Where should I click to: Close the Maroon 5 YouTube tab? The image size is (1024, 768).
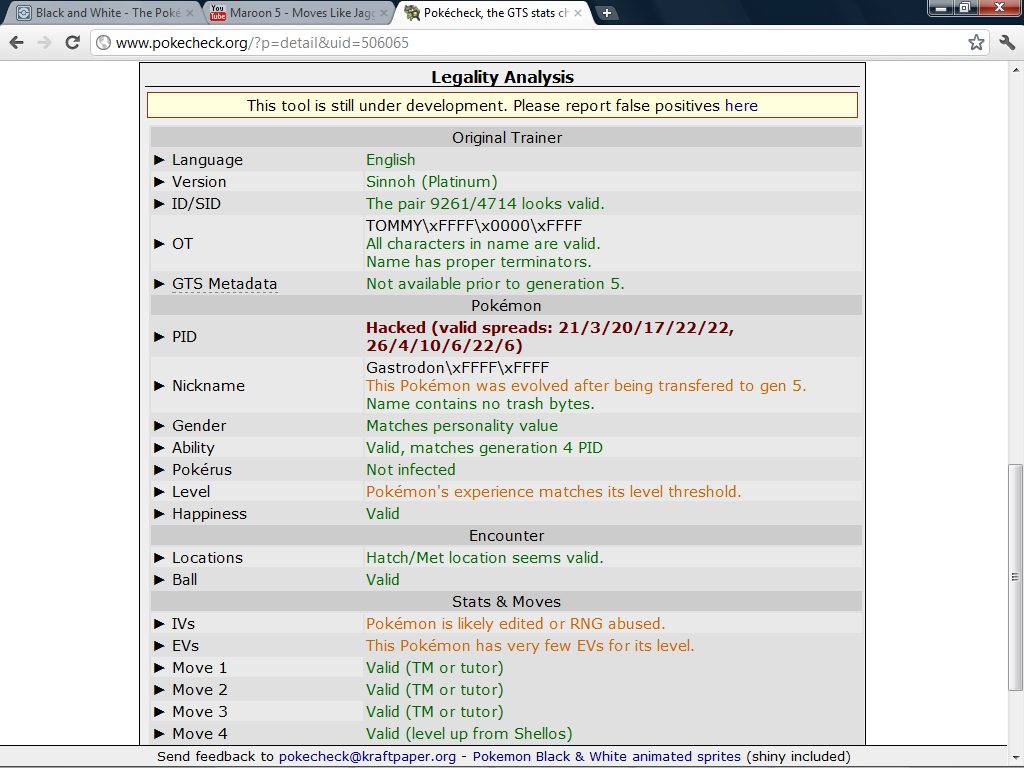click(385, 13)
